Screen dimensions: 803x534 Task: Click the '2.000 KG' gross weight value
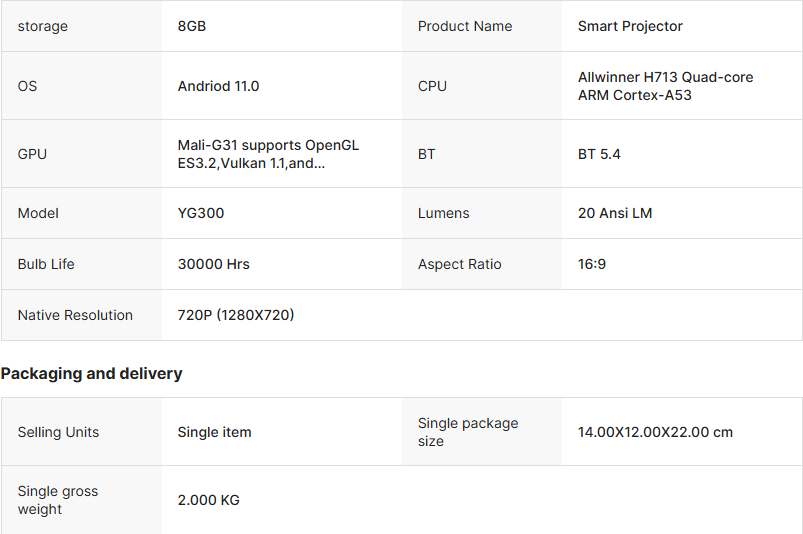pyautogui.click(x=208, y=500)
